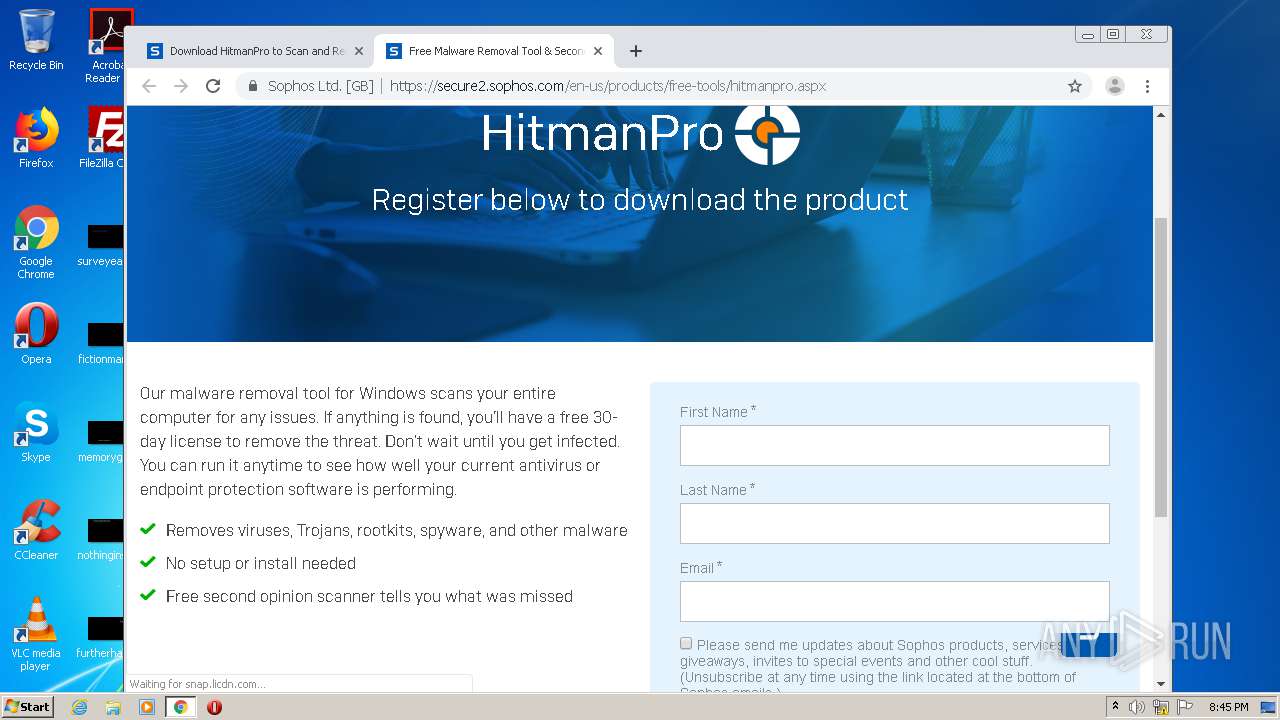Open the FileZilla desktop shortcut
Image resolution: width=1280 pixels, height=720 pixels.
coord(102,137)
